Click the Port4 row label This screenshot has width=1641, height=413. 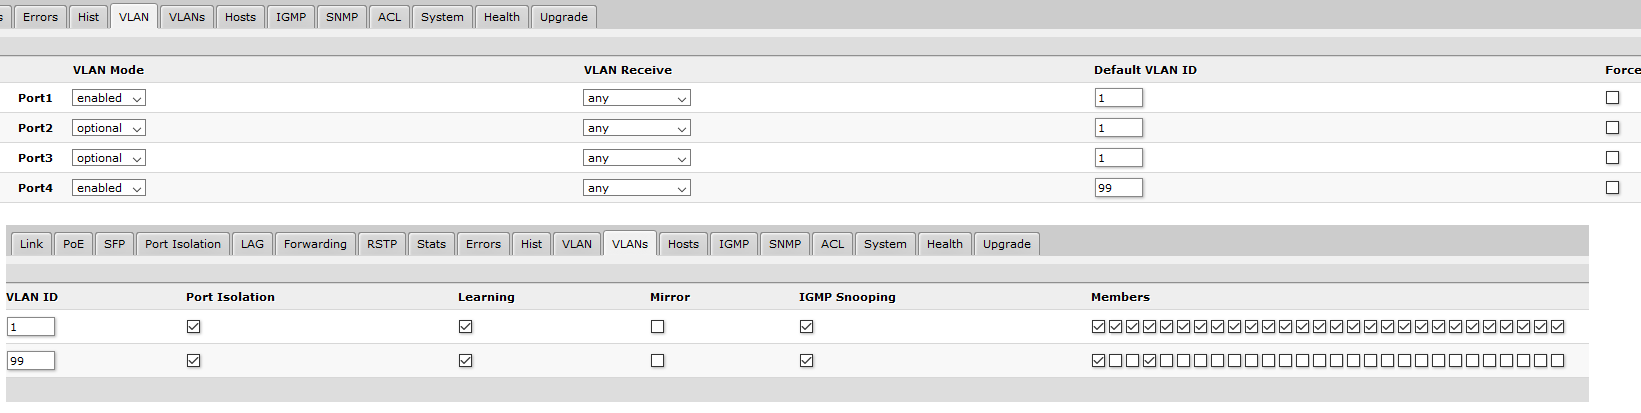[35, 188]
